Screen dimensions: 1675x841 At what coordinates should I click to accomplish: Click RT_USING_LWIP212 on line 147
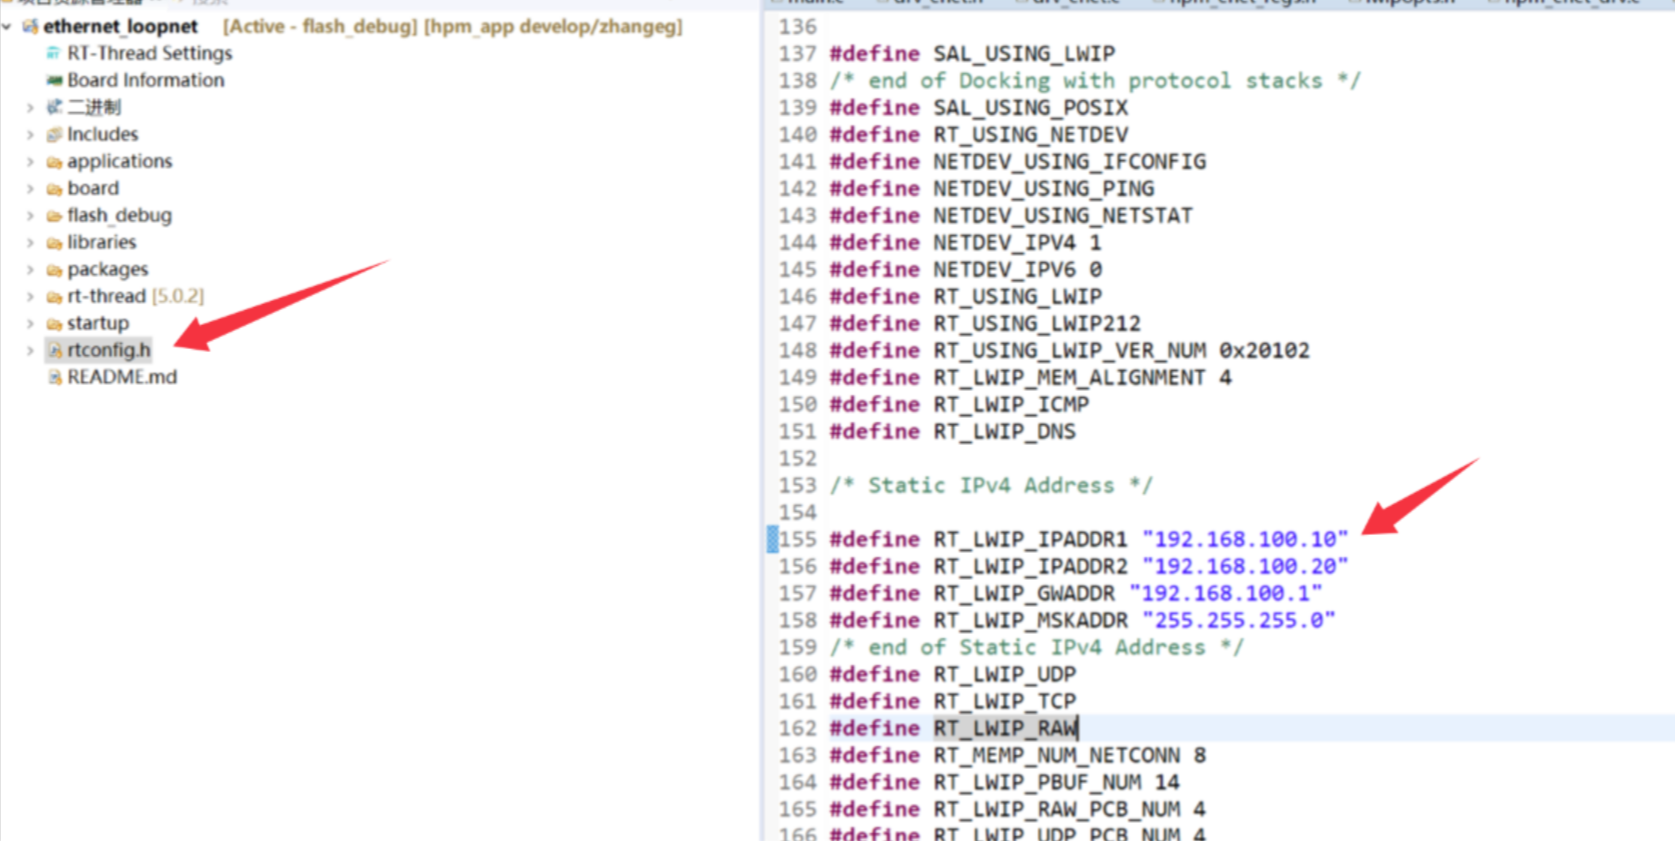(x=1037, y=323)
